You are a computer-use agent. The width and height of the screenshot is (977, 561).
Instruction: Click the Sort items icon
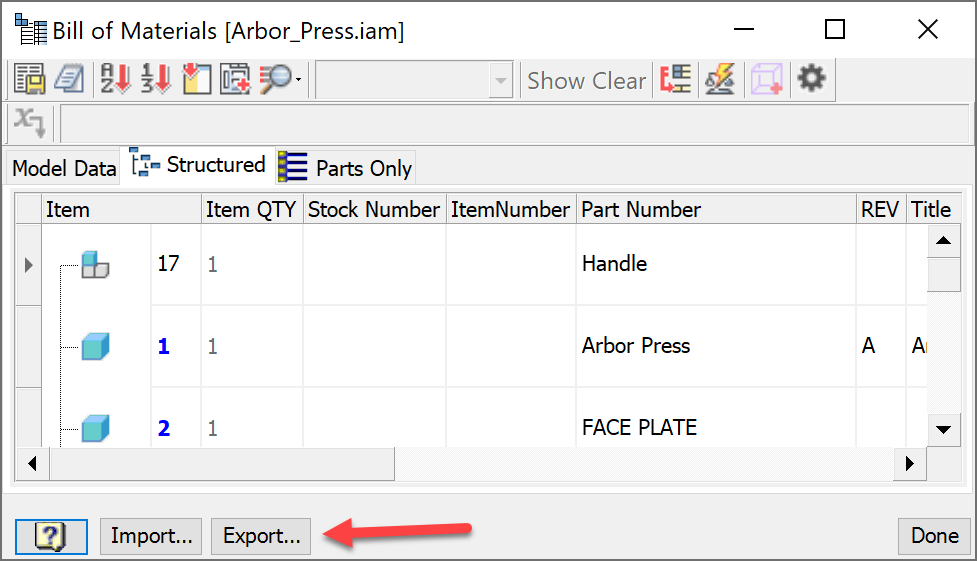pos(116,80)
